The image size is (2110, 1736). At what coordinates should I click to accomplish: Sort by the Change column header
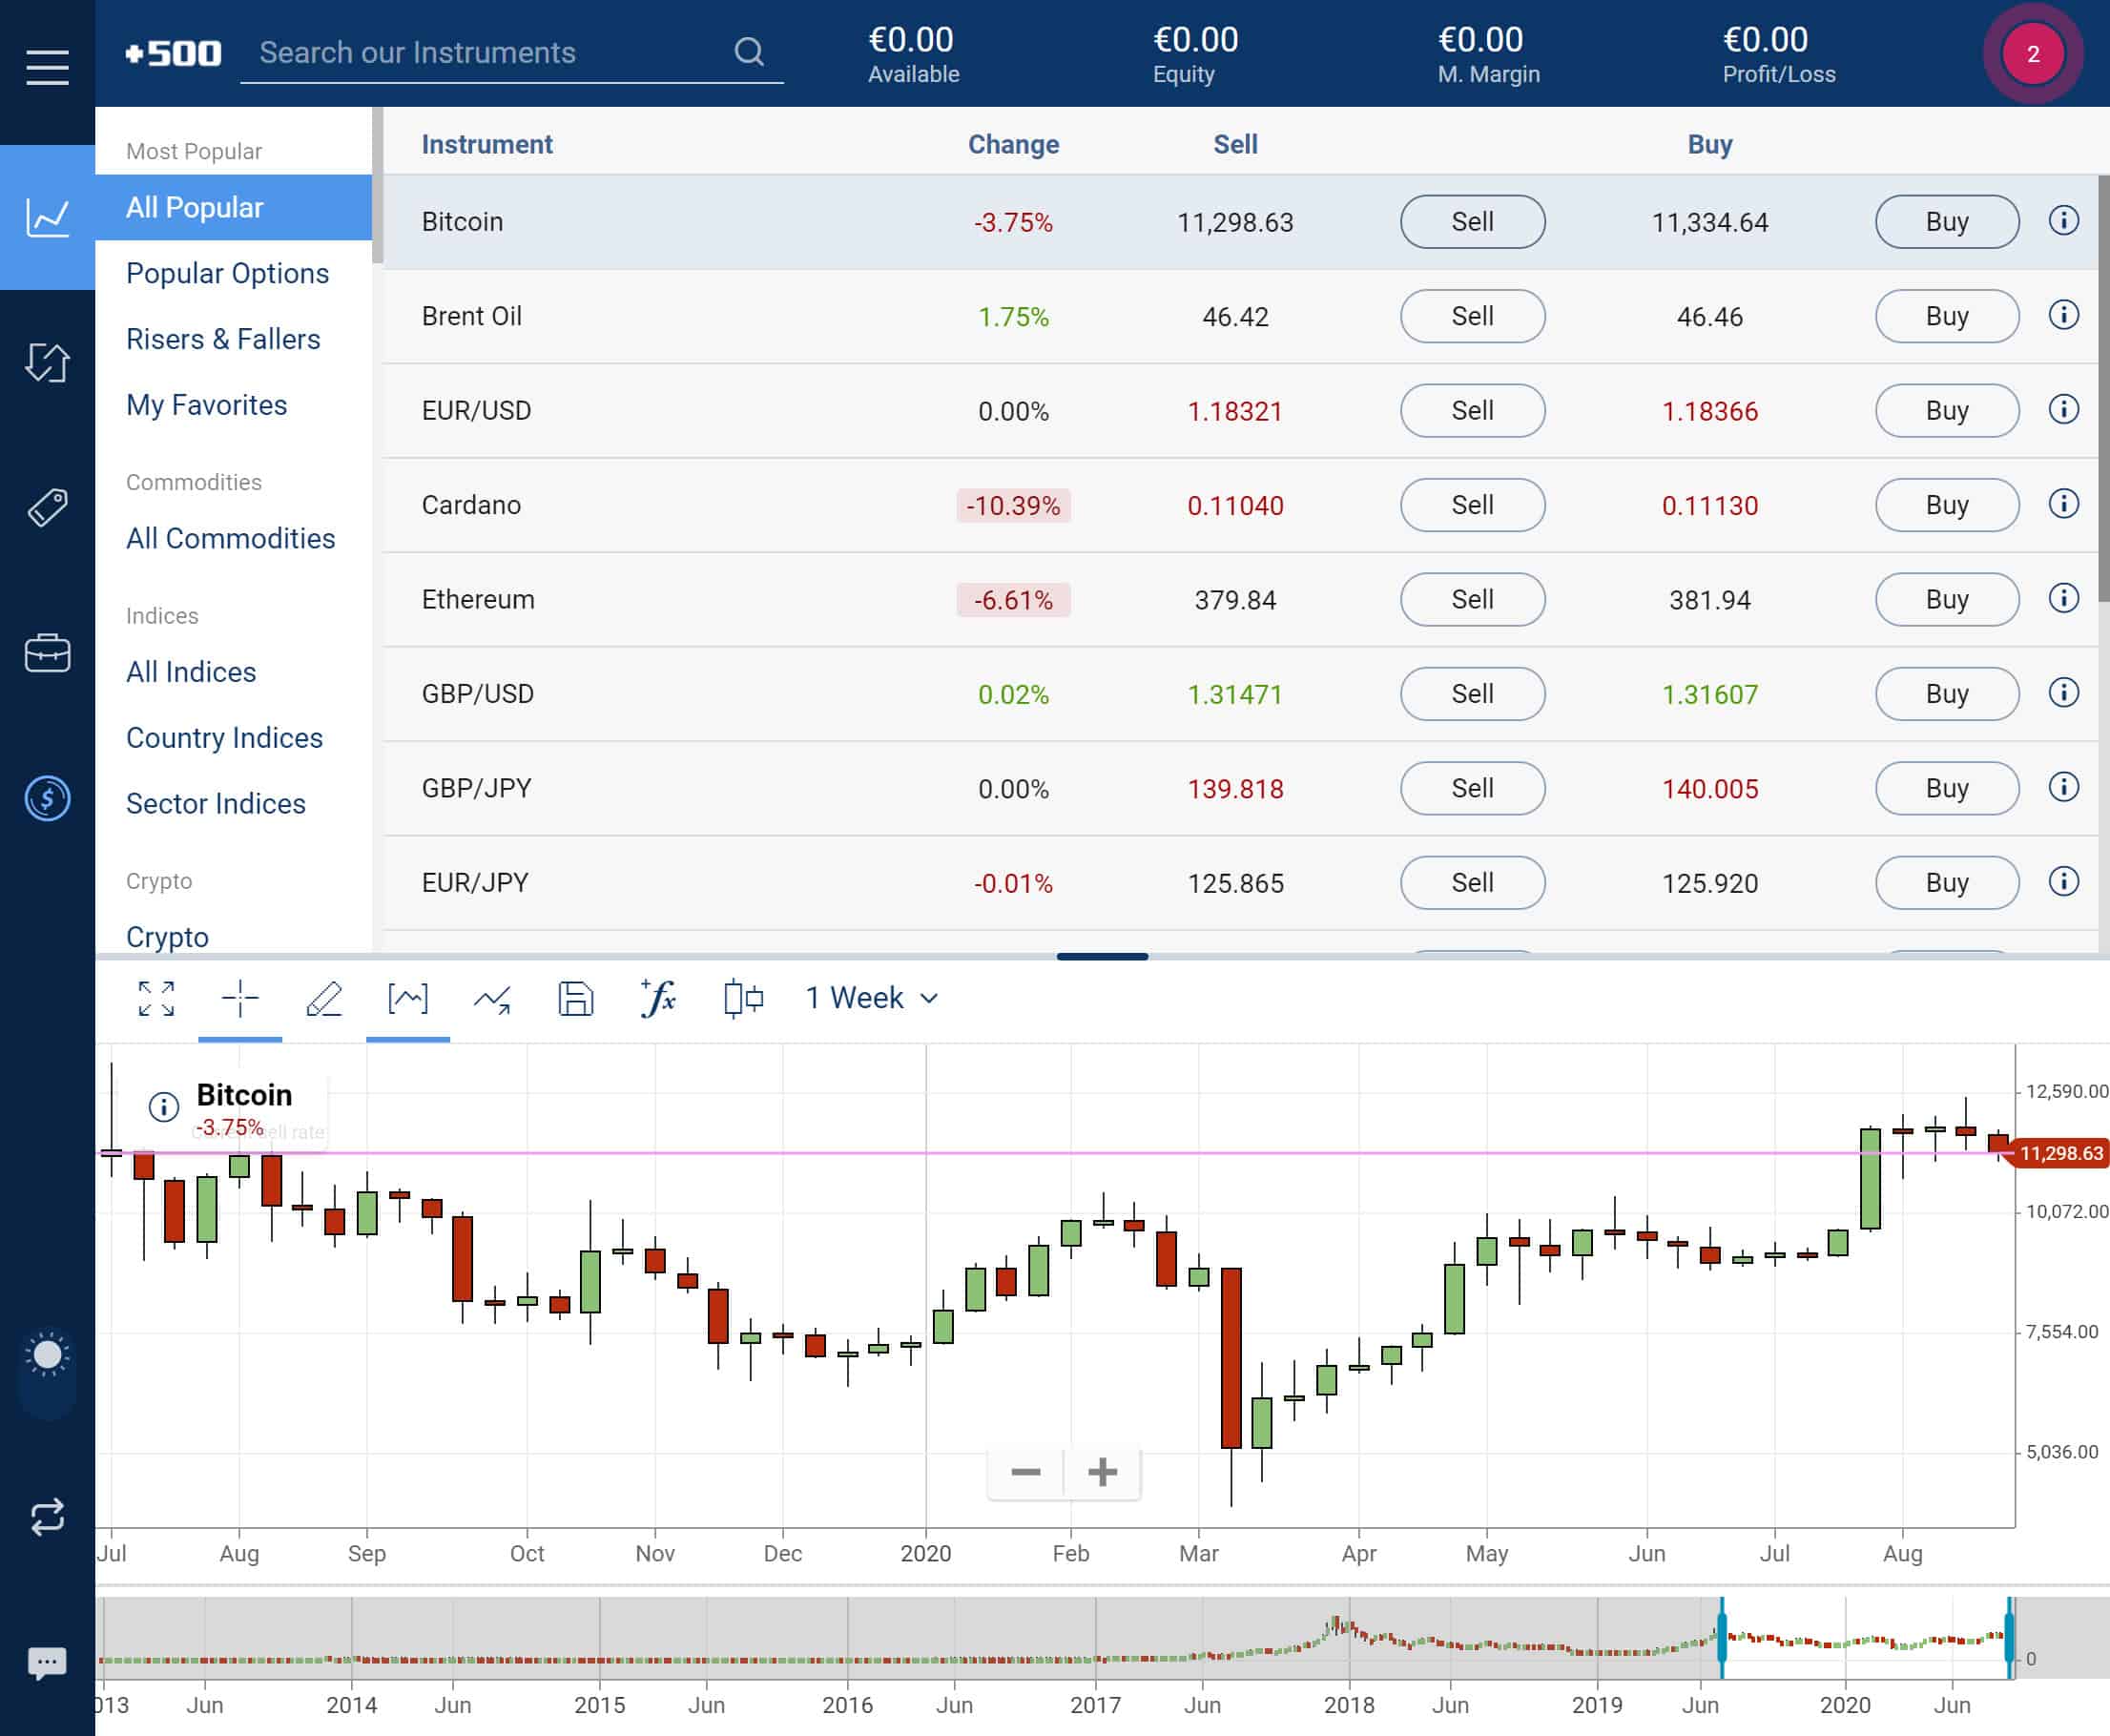(x=1013, y=144)
